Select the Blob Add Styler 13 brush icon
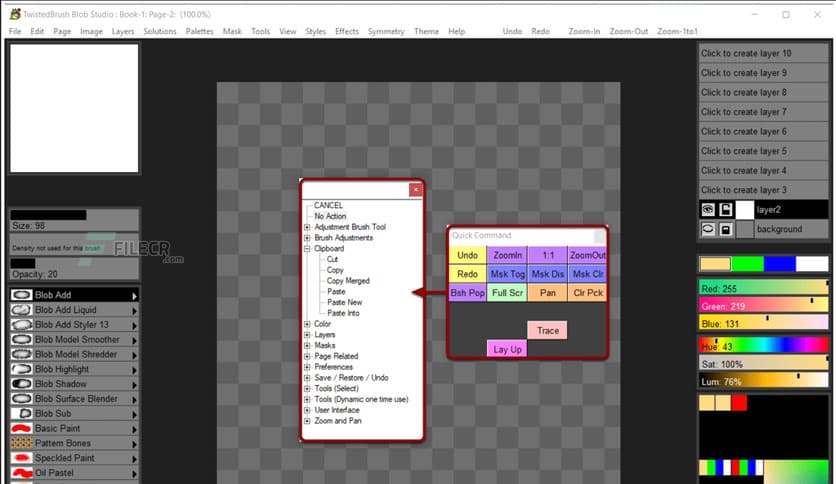 coord(21,325)
